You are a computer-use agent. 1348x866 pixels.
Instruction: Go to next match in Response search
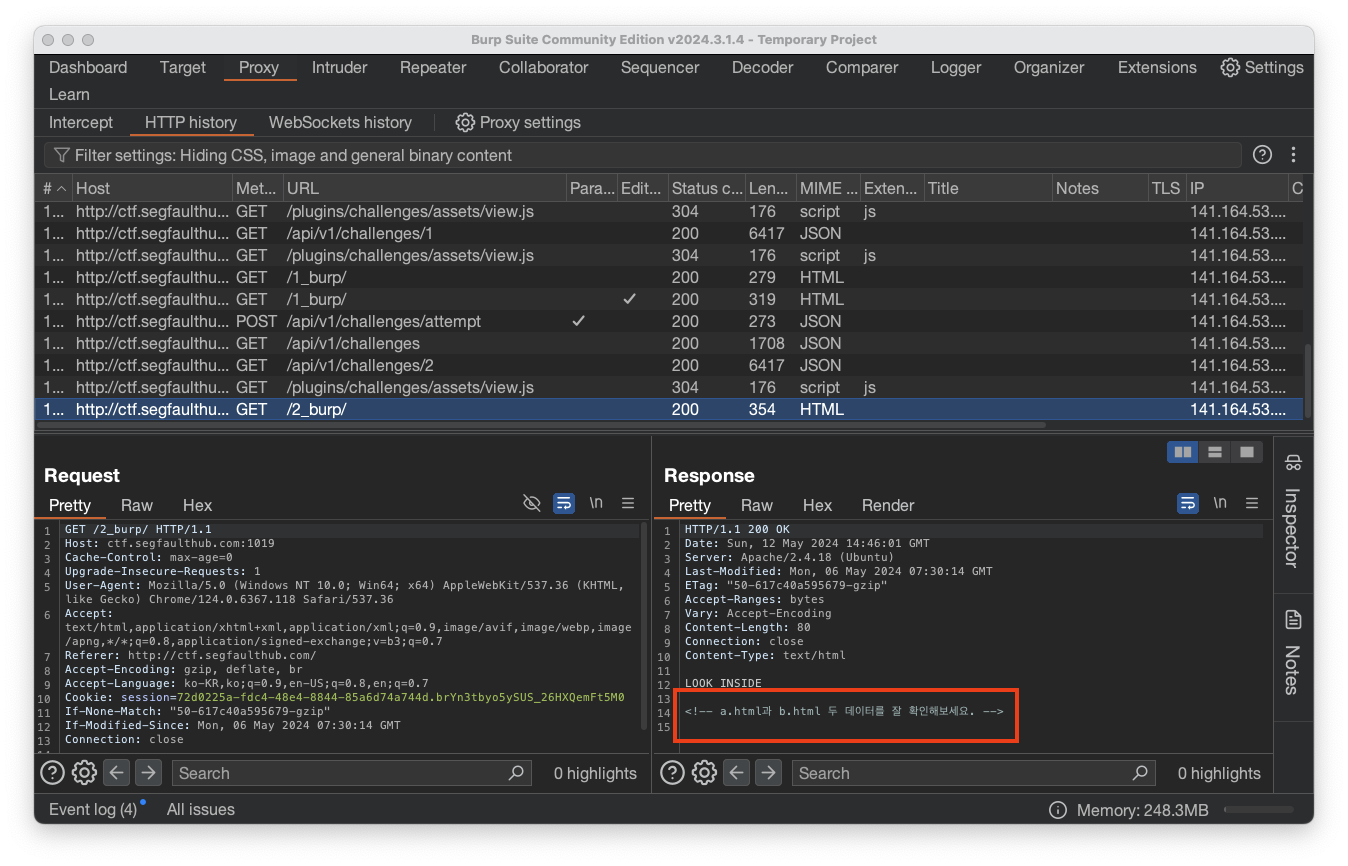(x=768, y=773)
